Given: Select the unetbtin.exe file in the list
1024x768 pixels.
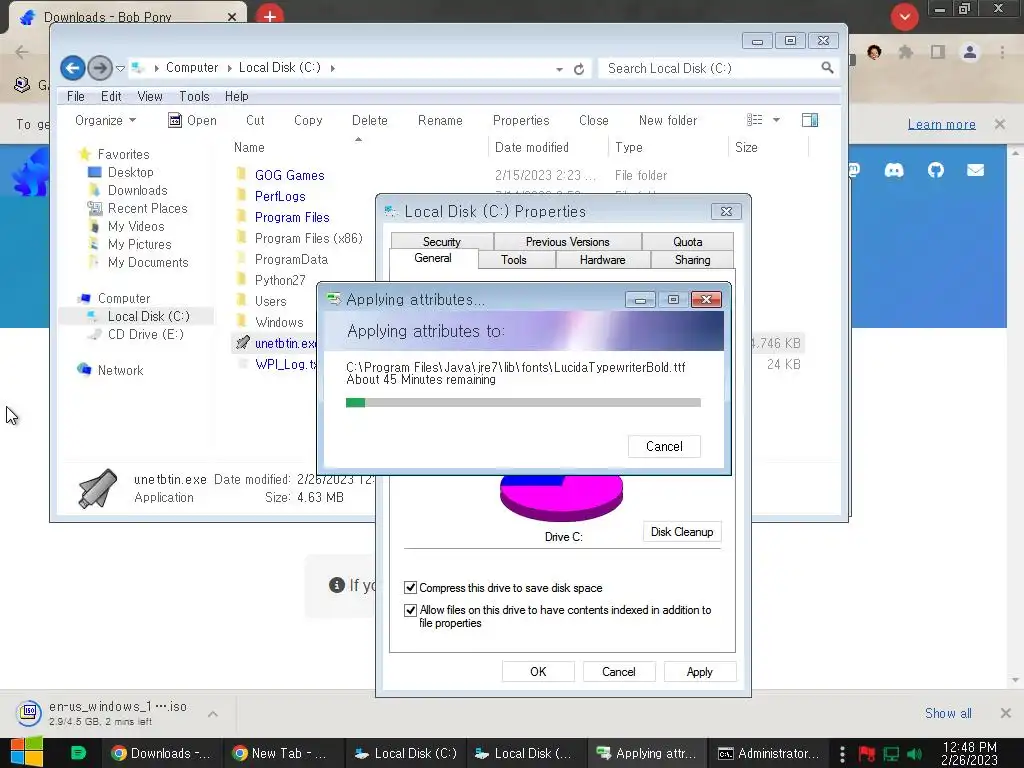Looking at the screenshot, I should [285, 343].
